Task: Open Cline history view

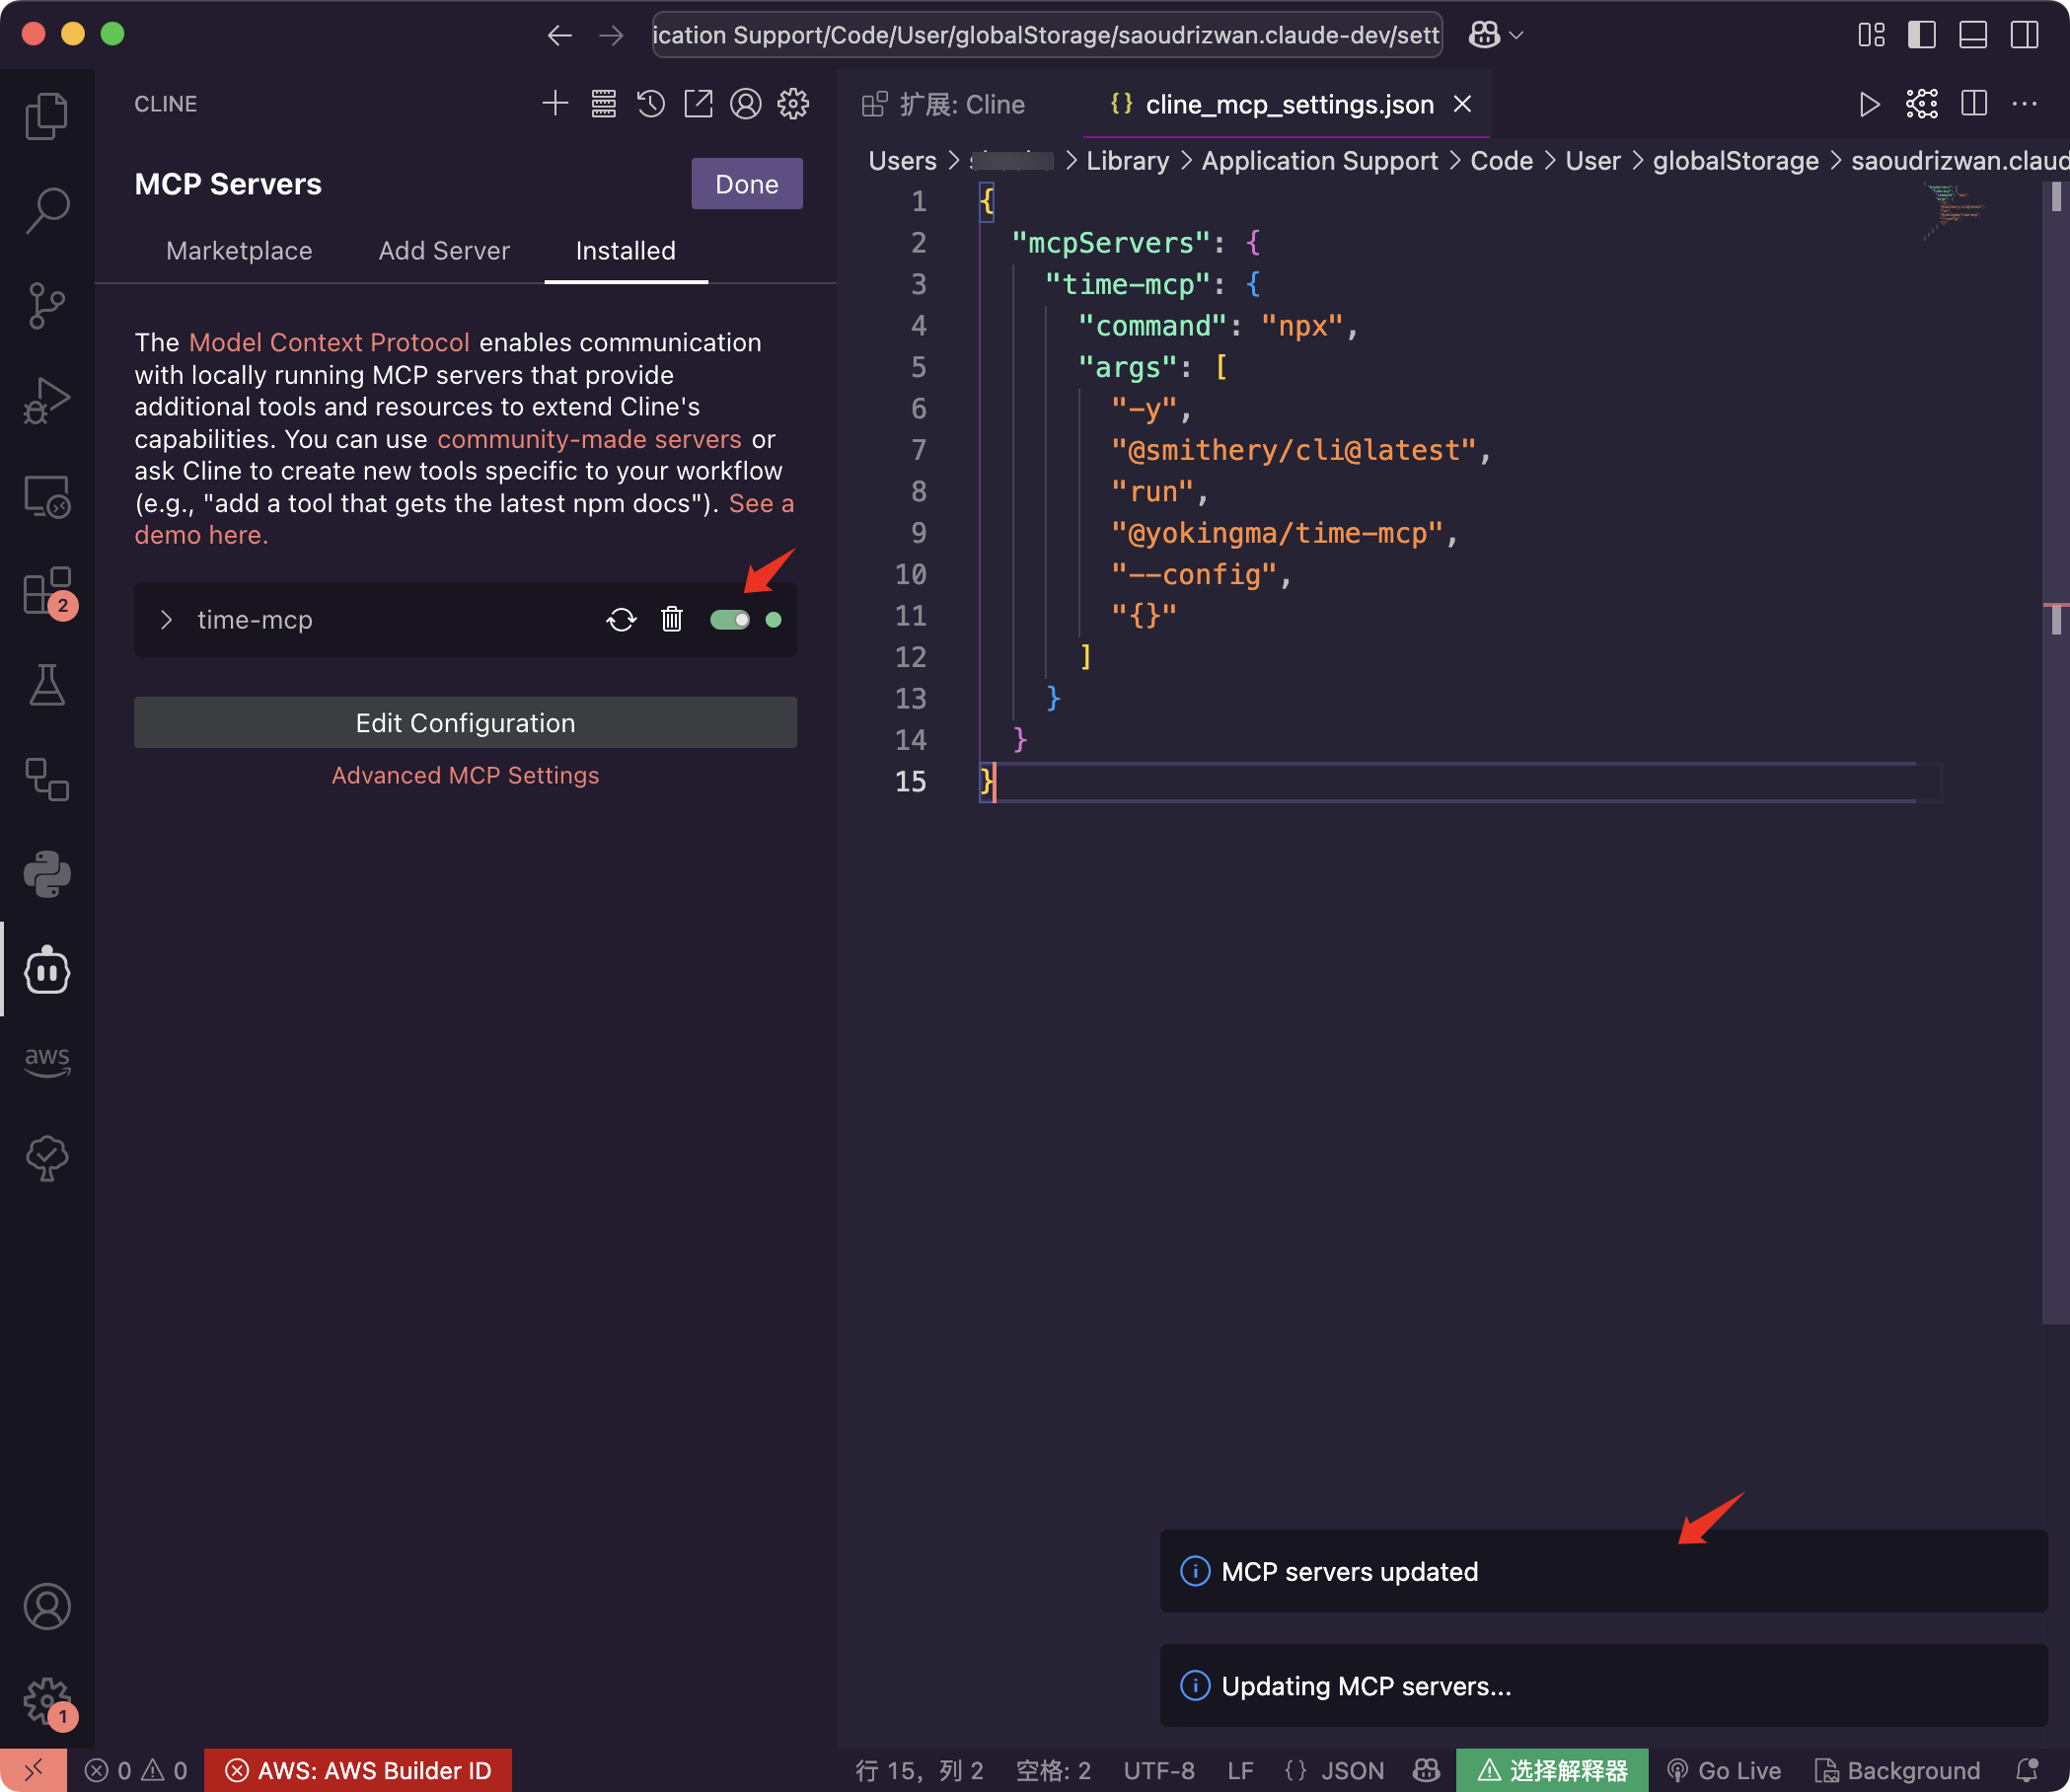Action: point(651,104)
